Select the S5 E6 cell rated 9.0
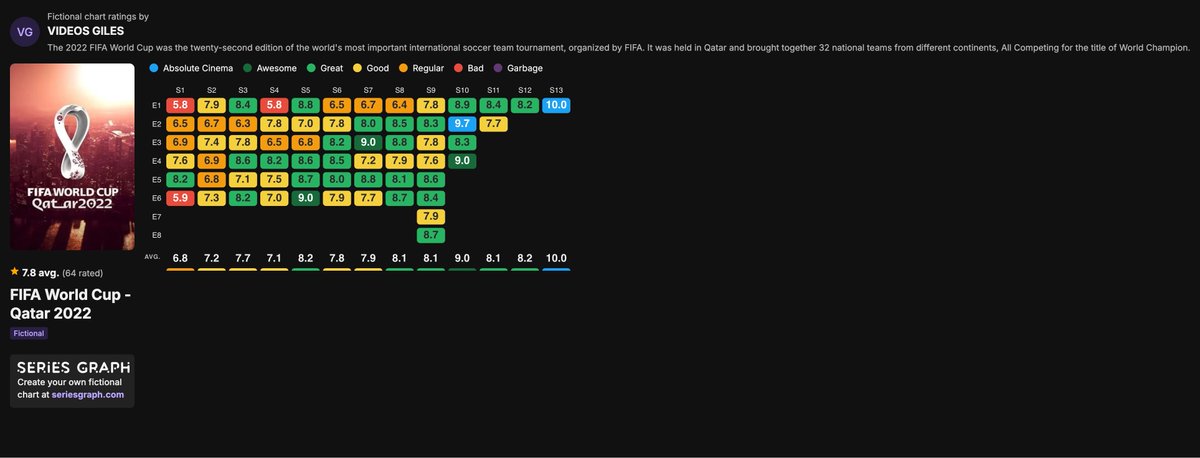The height and width of the screenshot is (458, 1200). click(306, 198)
